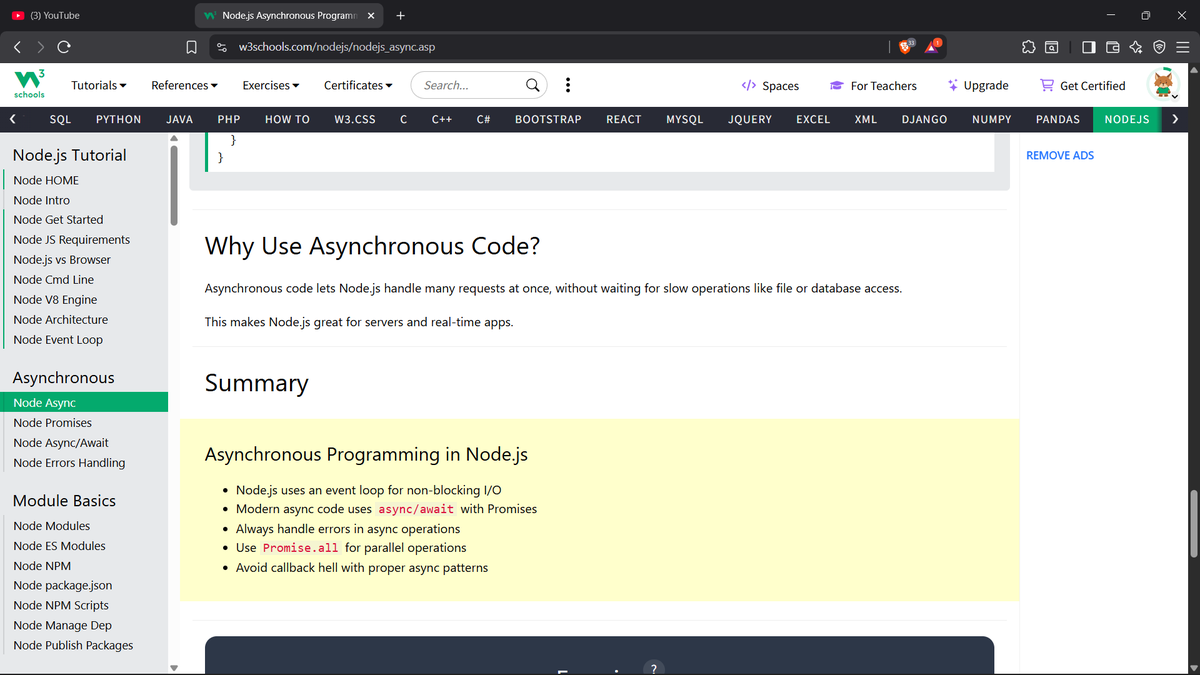Click the highlighted Node Async sidebar item
The image size is (1200, 675).
click(x=84, y=402)
